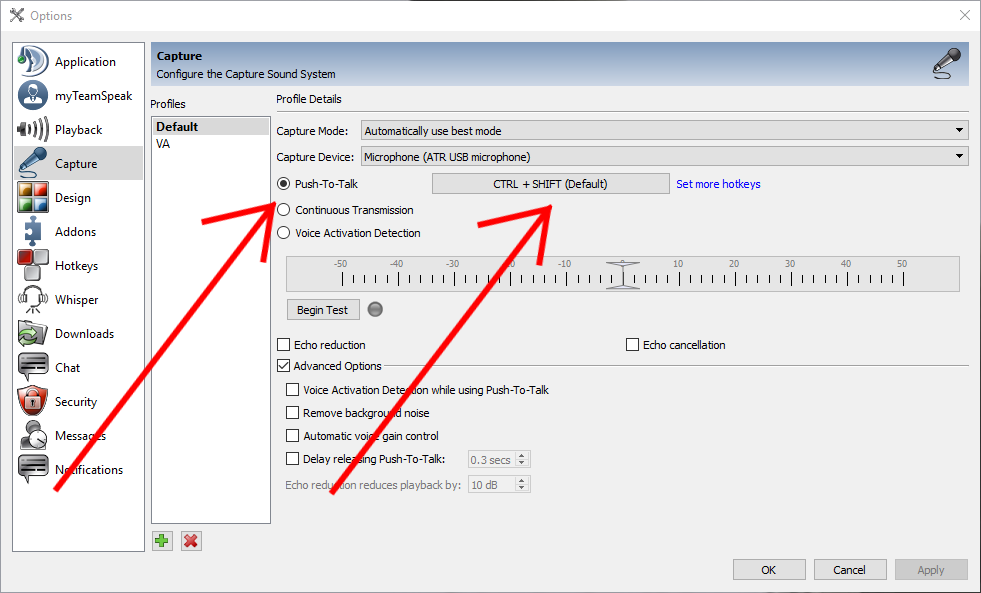Click the Cancel button
The image size is (981, 593).
[x=850, y=570]
